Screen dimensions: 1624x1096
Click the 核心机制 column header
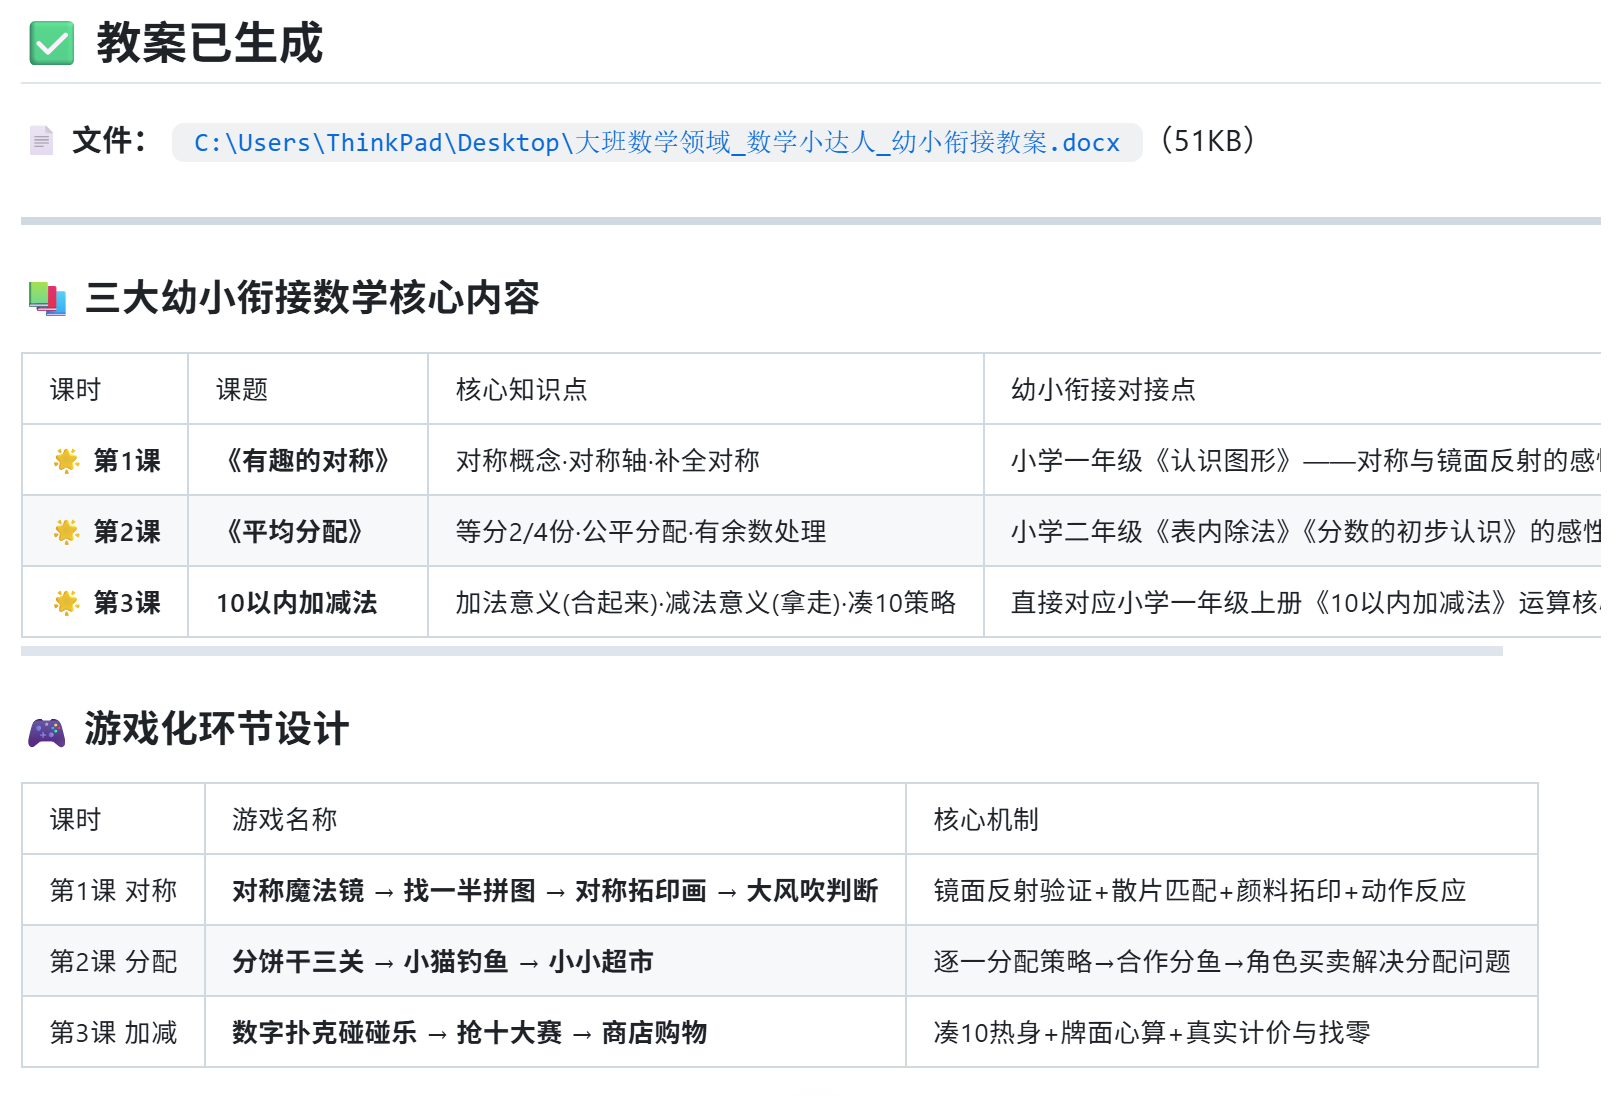coord(1222,819)
